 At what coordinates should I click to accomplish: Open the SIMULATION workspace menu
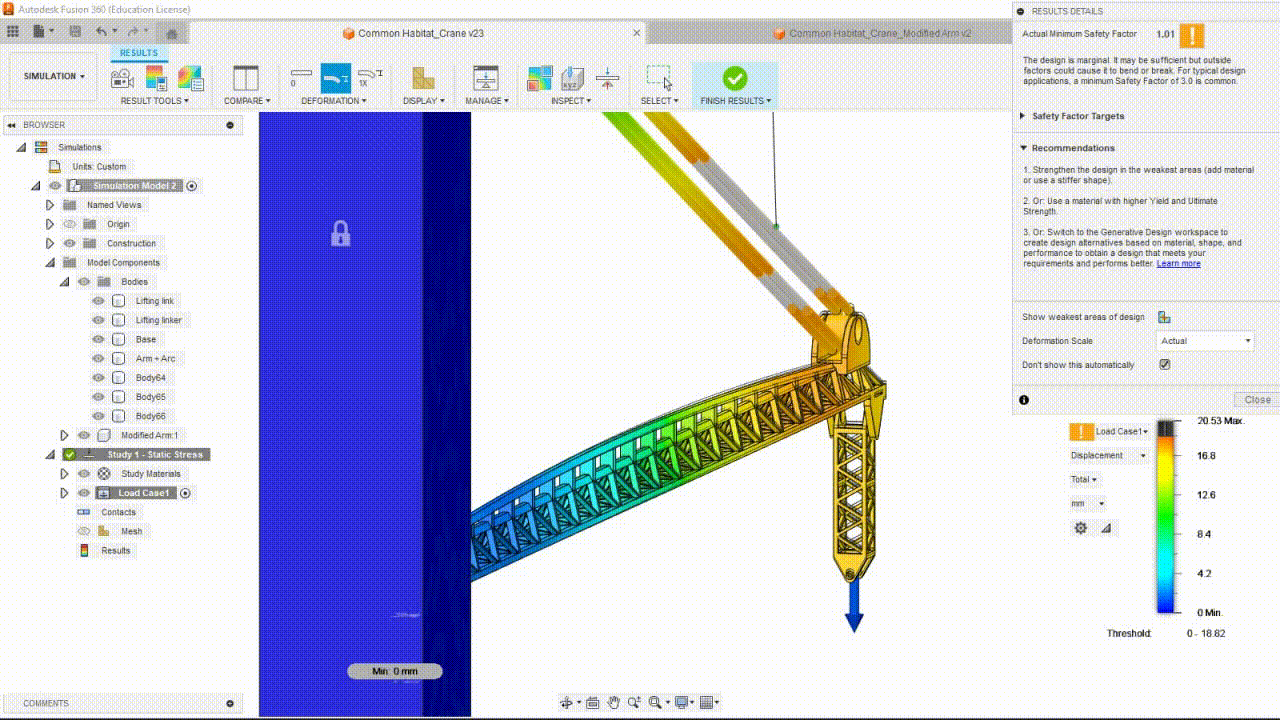[x=54, y=76]
